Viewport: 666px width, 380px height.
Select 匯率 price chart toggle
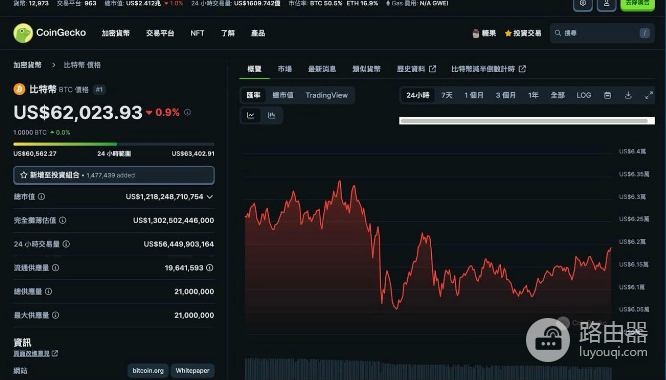click(x=254, y=95)
